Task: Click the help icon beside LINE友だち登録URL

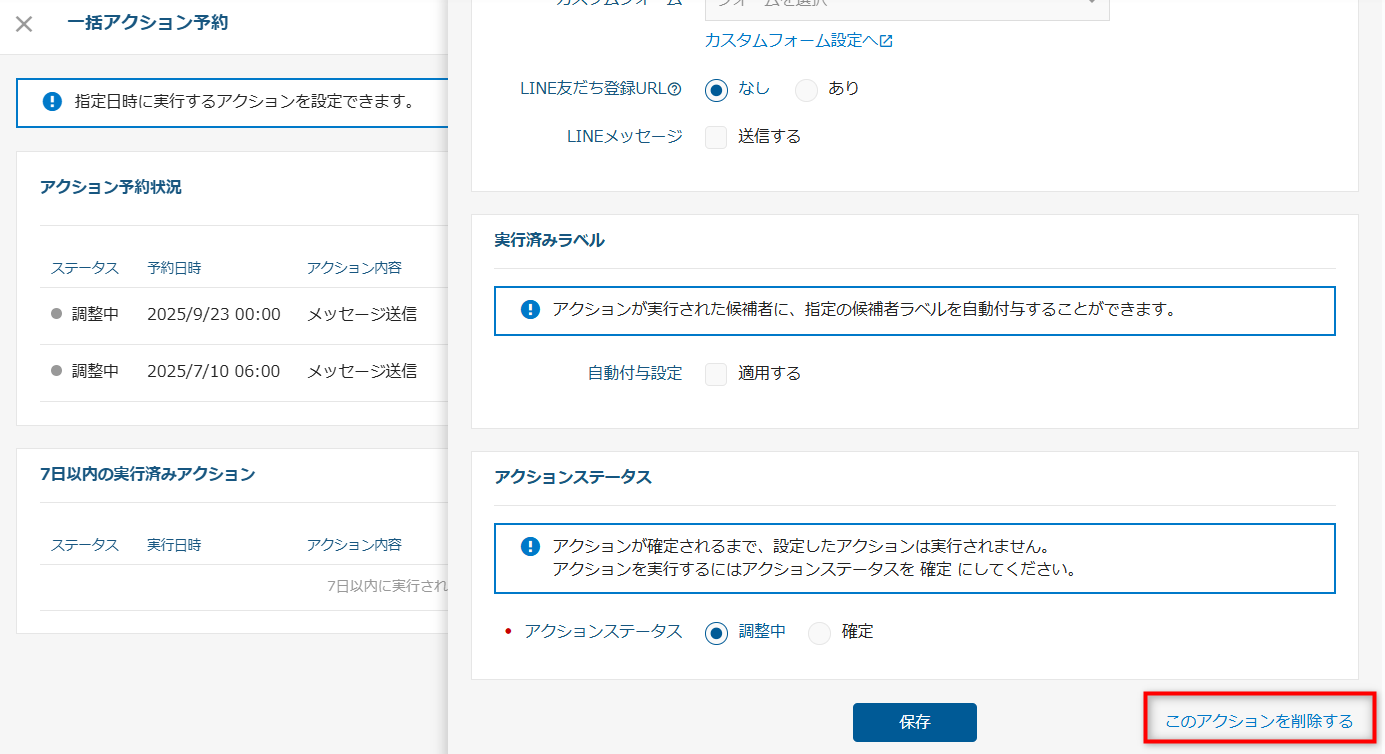Action: pos(675,89)
